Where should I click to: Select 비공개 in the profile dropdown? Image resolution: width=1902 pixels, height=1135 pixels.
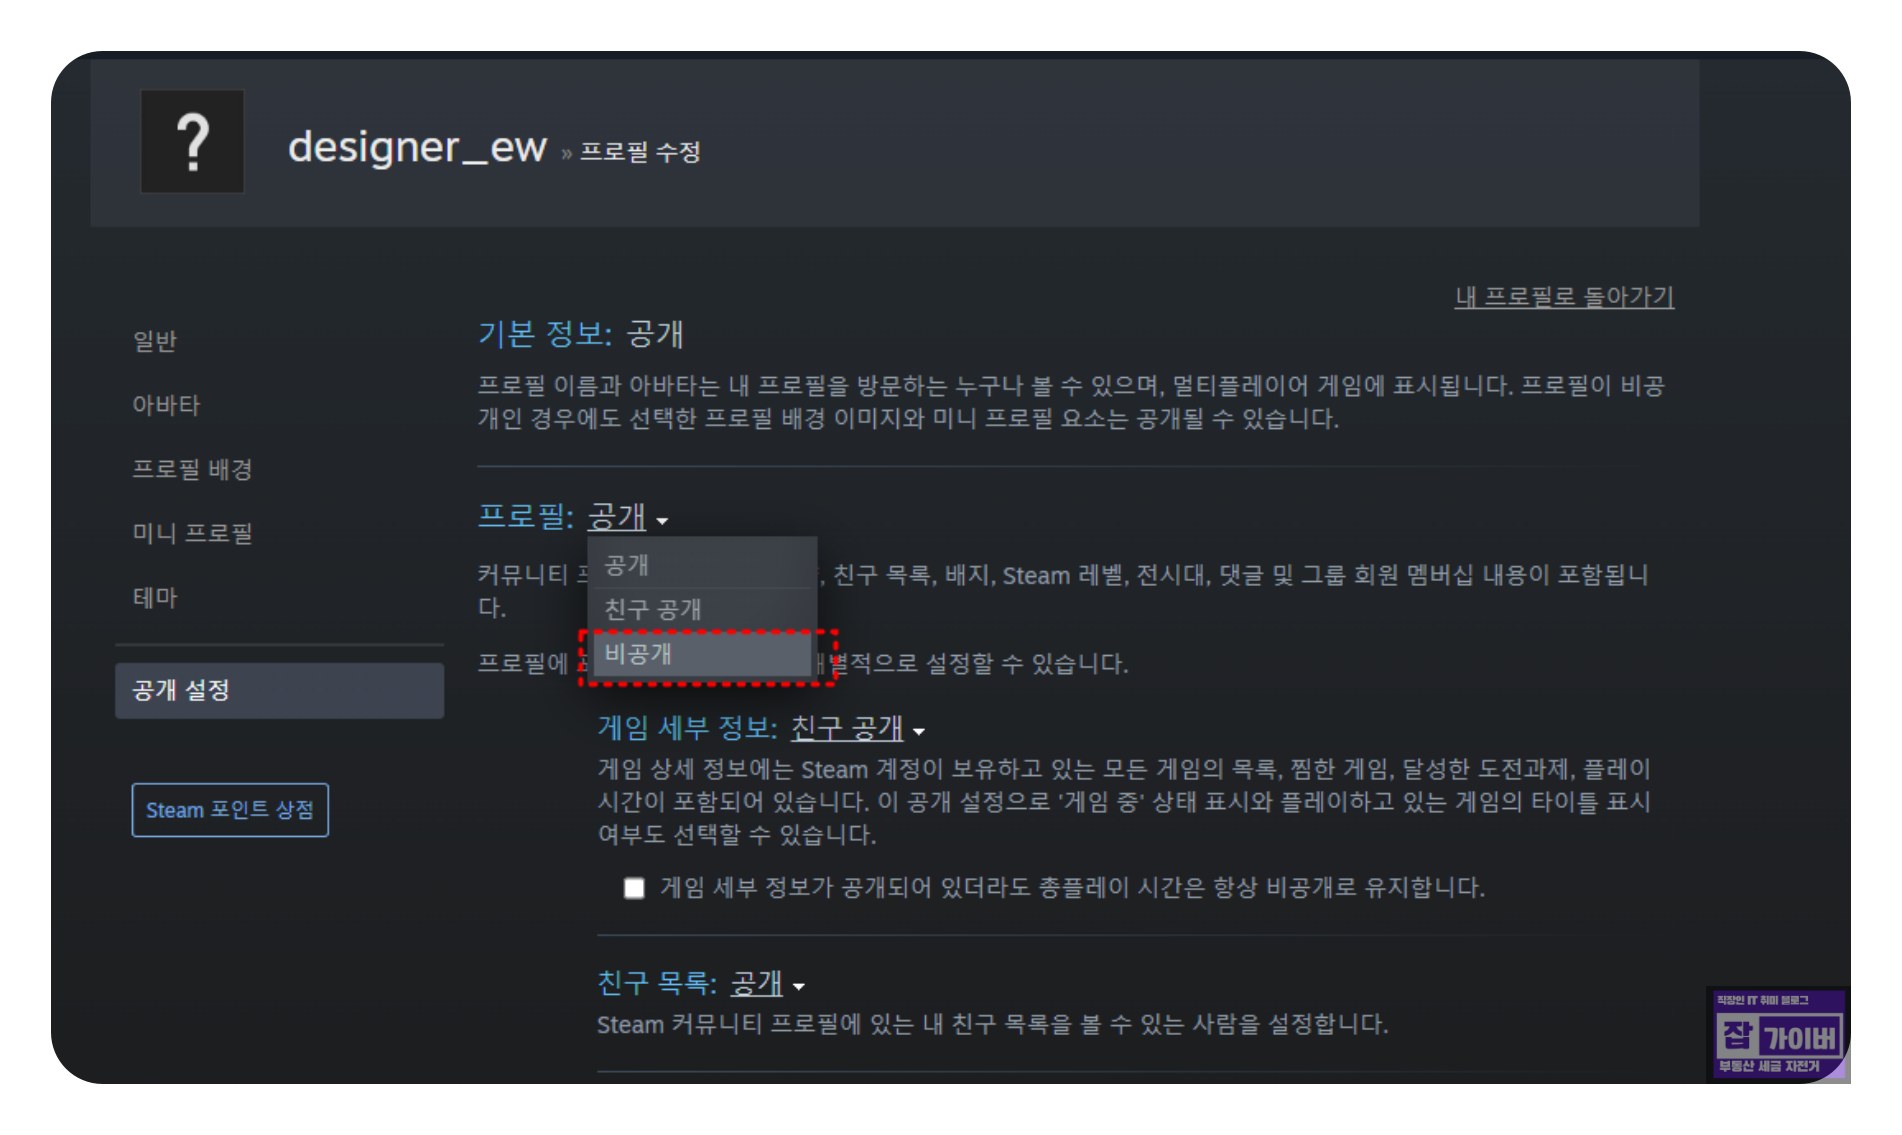702,655
